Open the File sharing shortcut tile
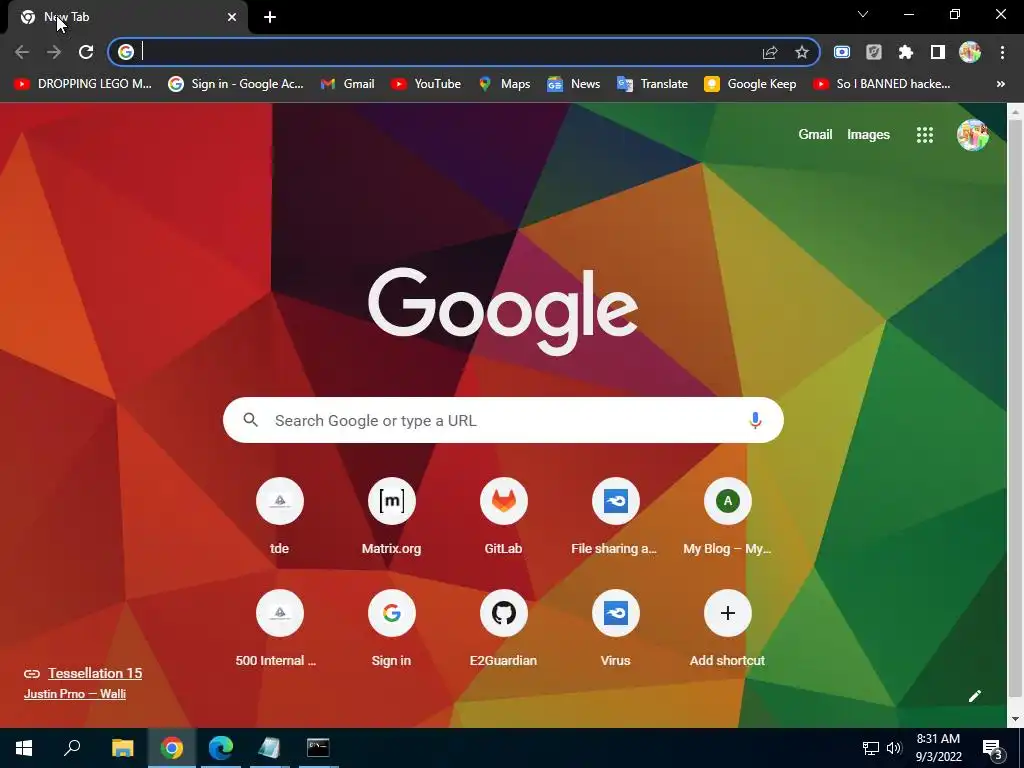 [x=615, y=517]
